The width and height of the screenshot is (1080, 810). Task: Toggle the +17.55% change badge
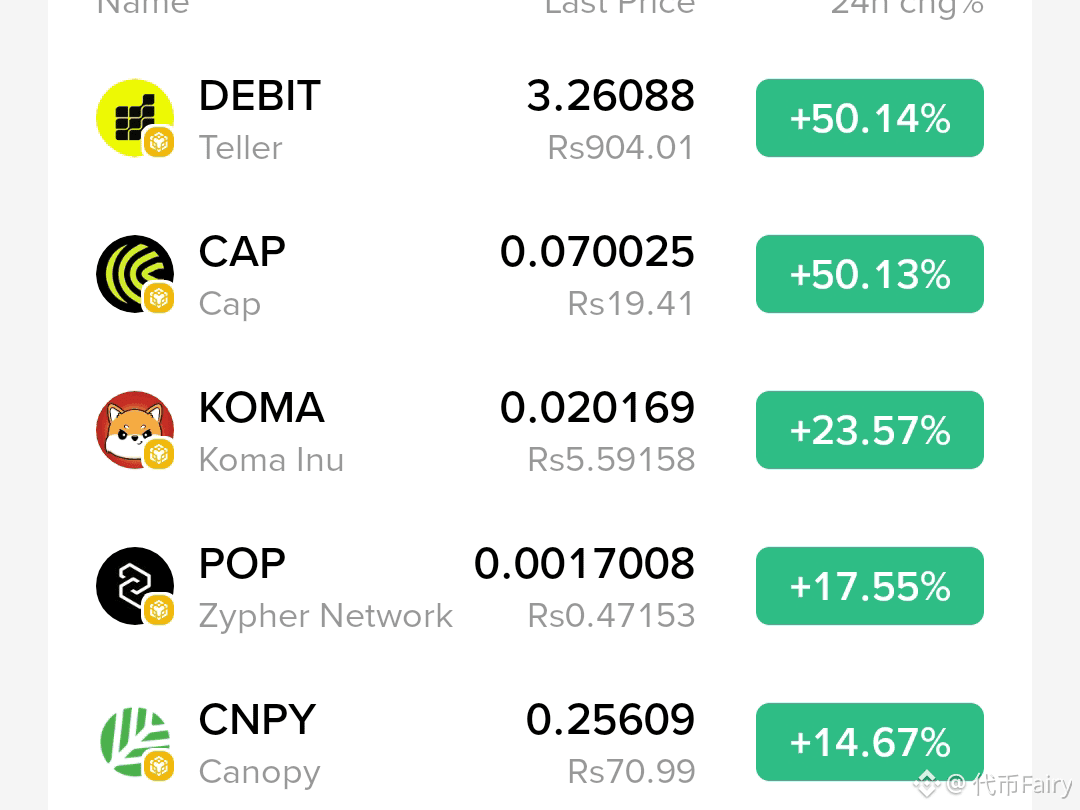(x=869, y=586)
